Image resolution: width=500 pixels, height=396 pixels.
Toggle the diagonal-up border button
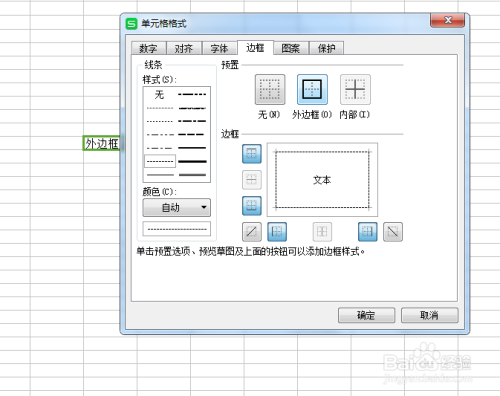pos(252,231)
